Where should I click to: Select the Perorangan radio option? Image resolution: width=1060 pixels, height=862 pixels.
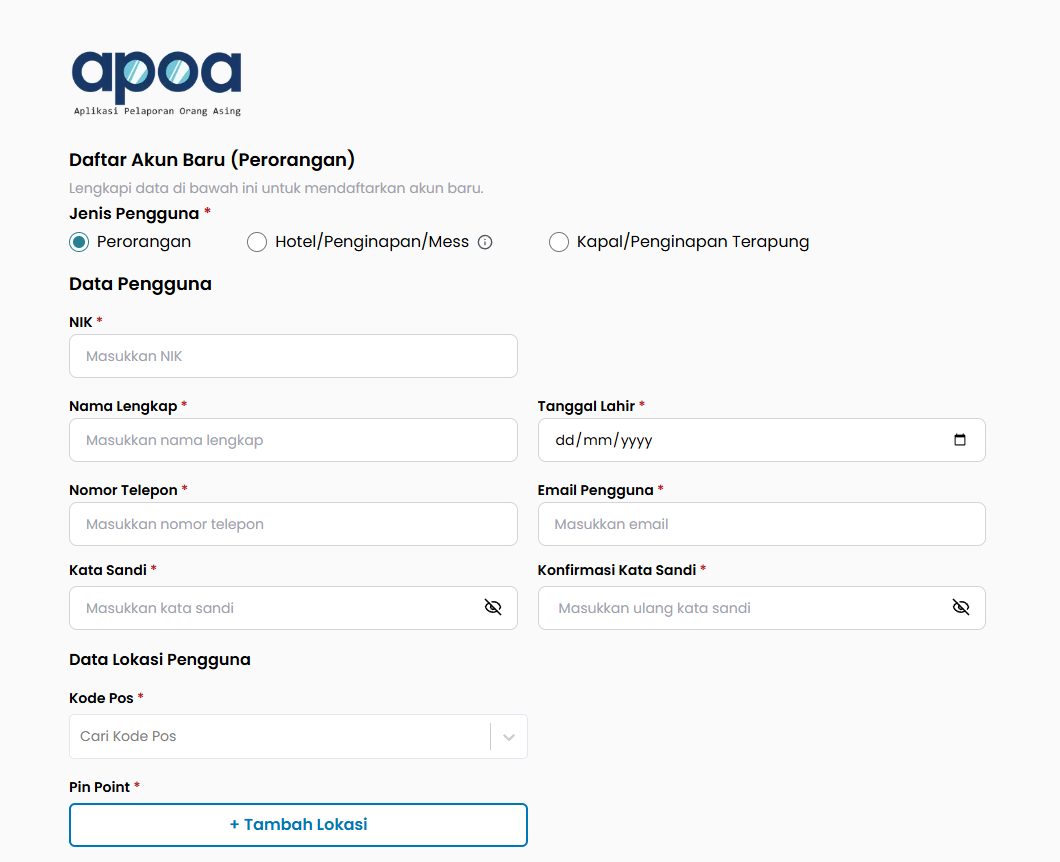tap(79, 242)
